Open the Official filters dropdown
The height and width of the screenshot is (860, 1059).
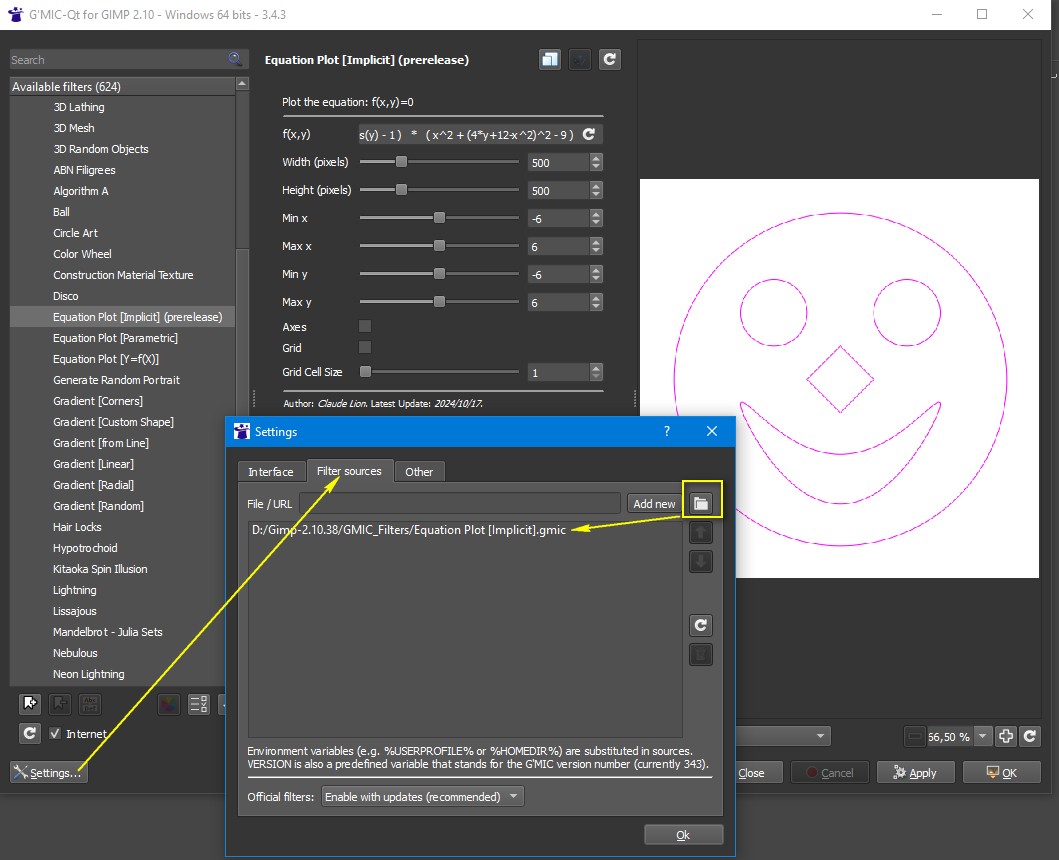423,796
